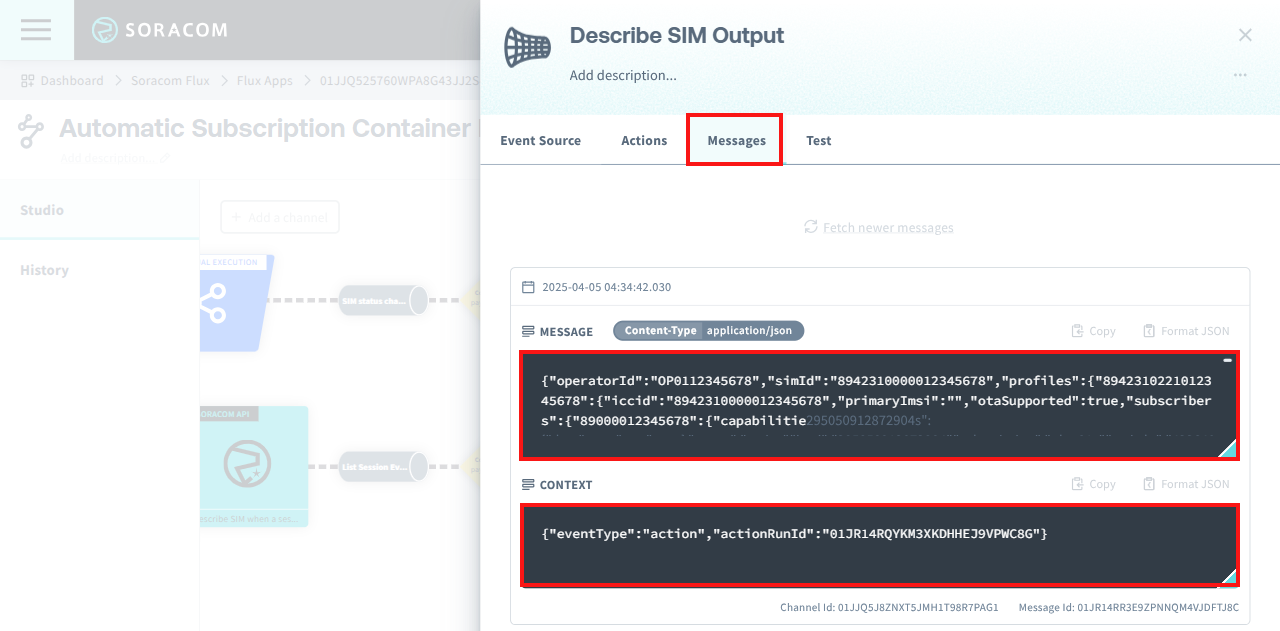Click the channel funnel icon beside the title
The image size is (1280, 631).
[527, 47]
